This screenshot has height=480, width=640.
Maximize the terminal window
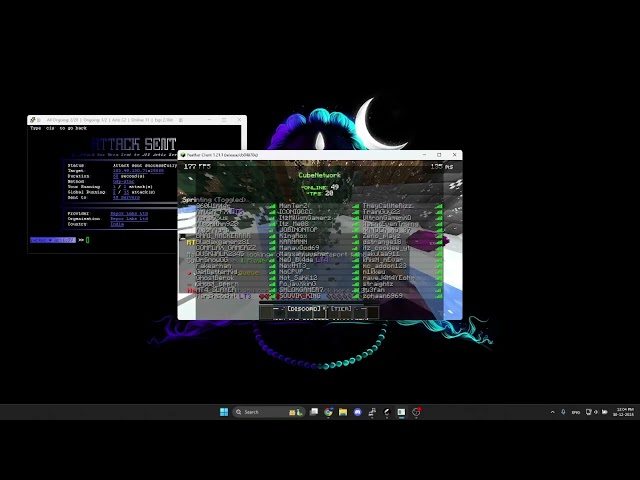pos(224,120)
